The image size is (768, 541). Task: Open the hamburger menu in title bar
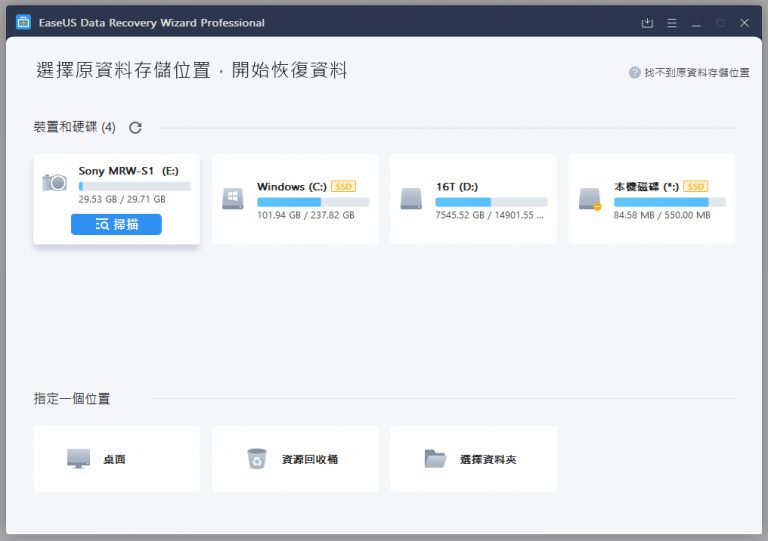click(672, 23)
